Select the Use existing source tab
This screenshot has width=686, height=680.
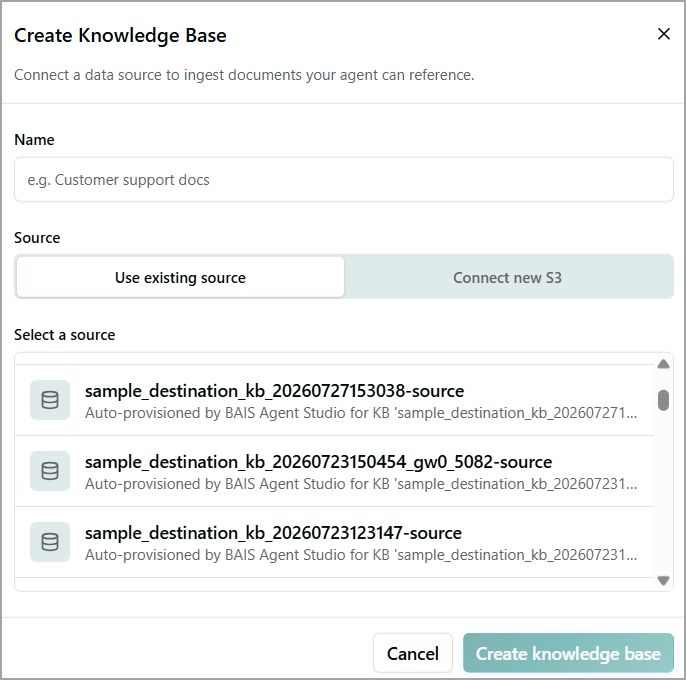point(180,277)
